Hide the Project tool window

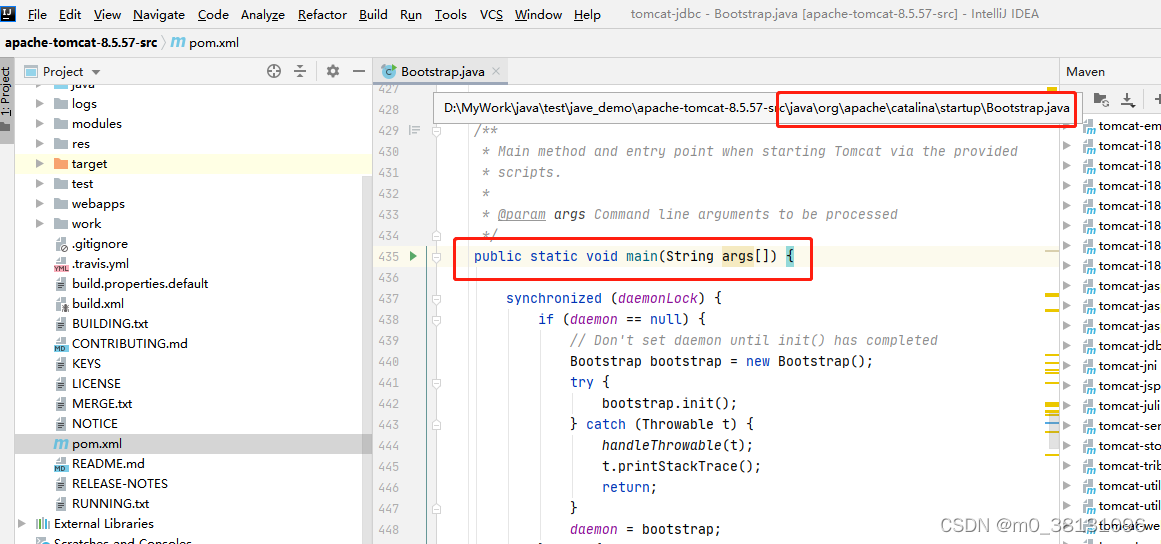coord(359,71)
